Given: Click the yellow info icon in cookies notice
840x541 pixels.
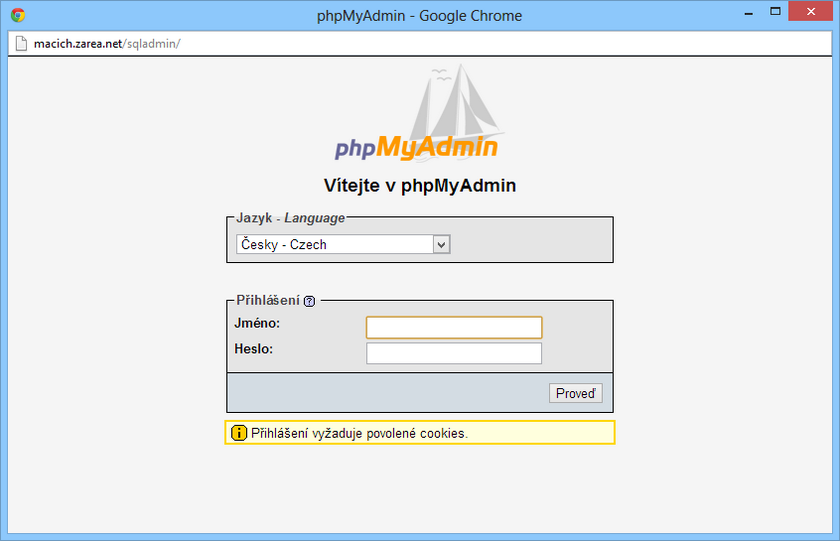Looking at the screenshot, I should (238, 433).
